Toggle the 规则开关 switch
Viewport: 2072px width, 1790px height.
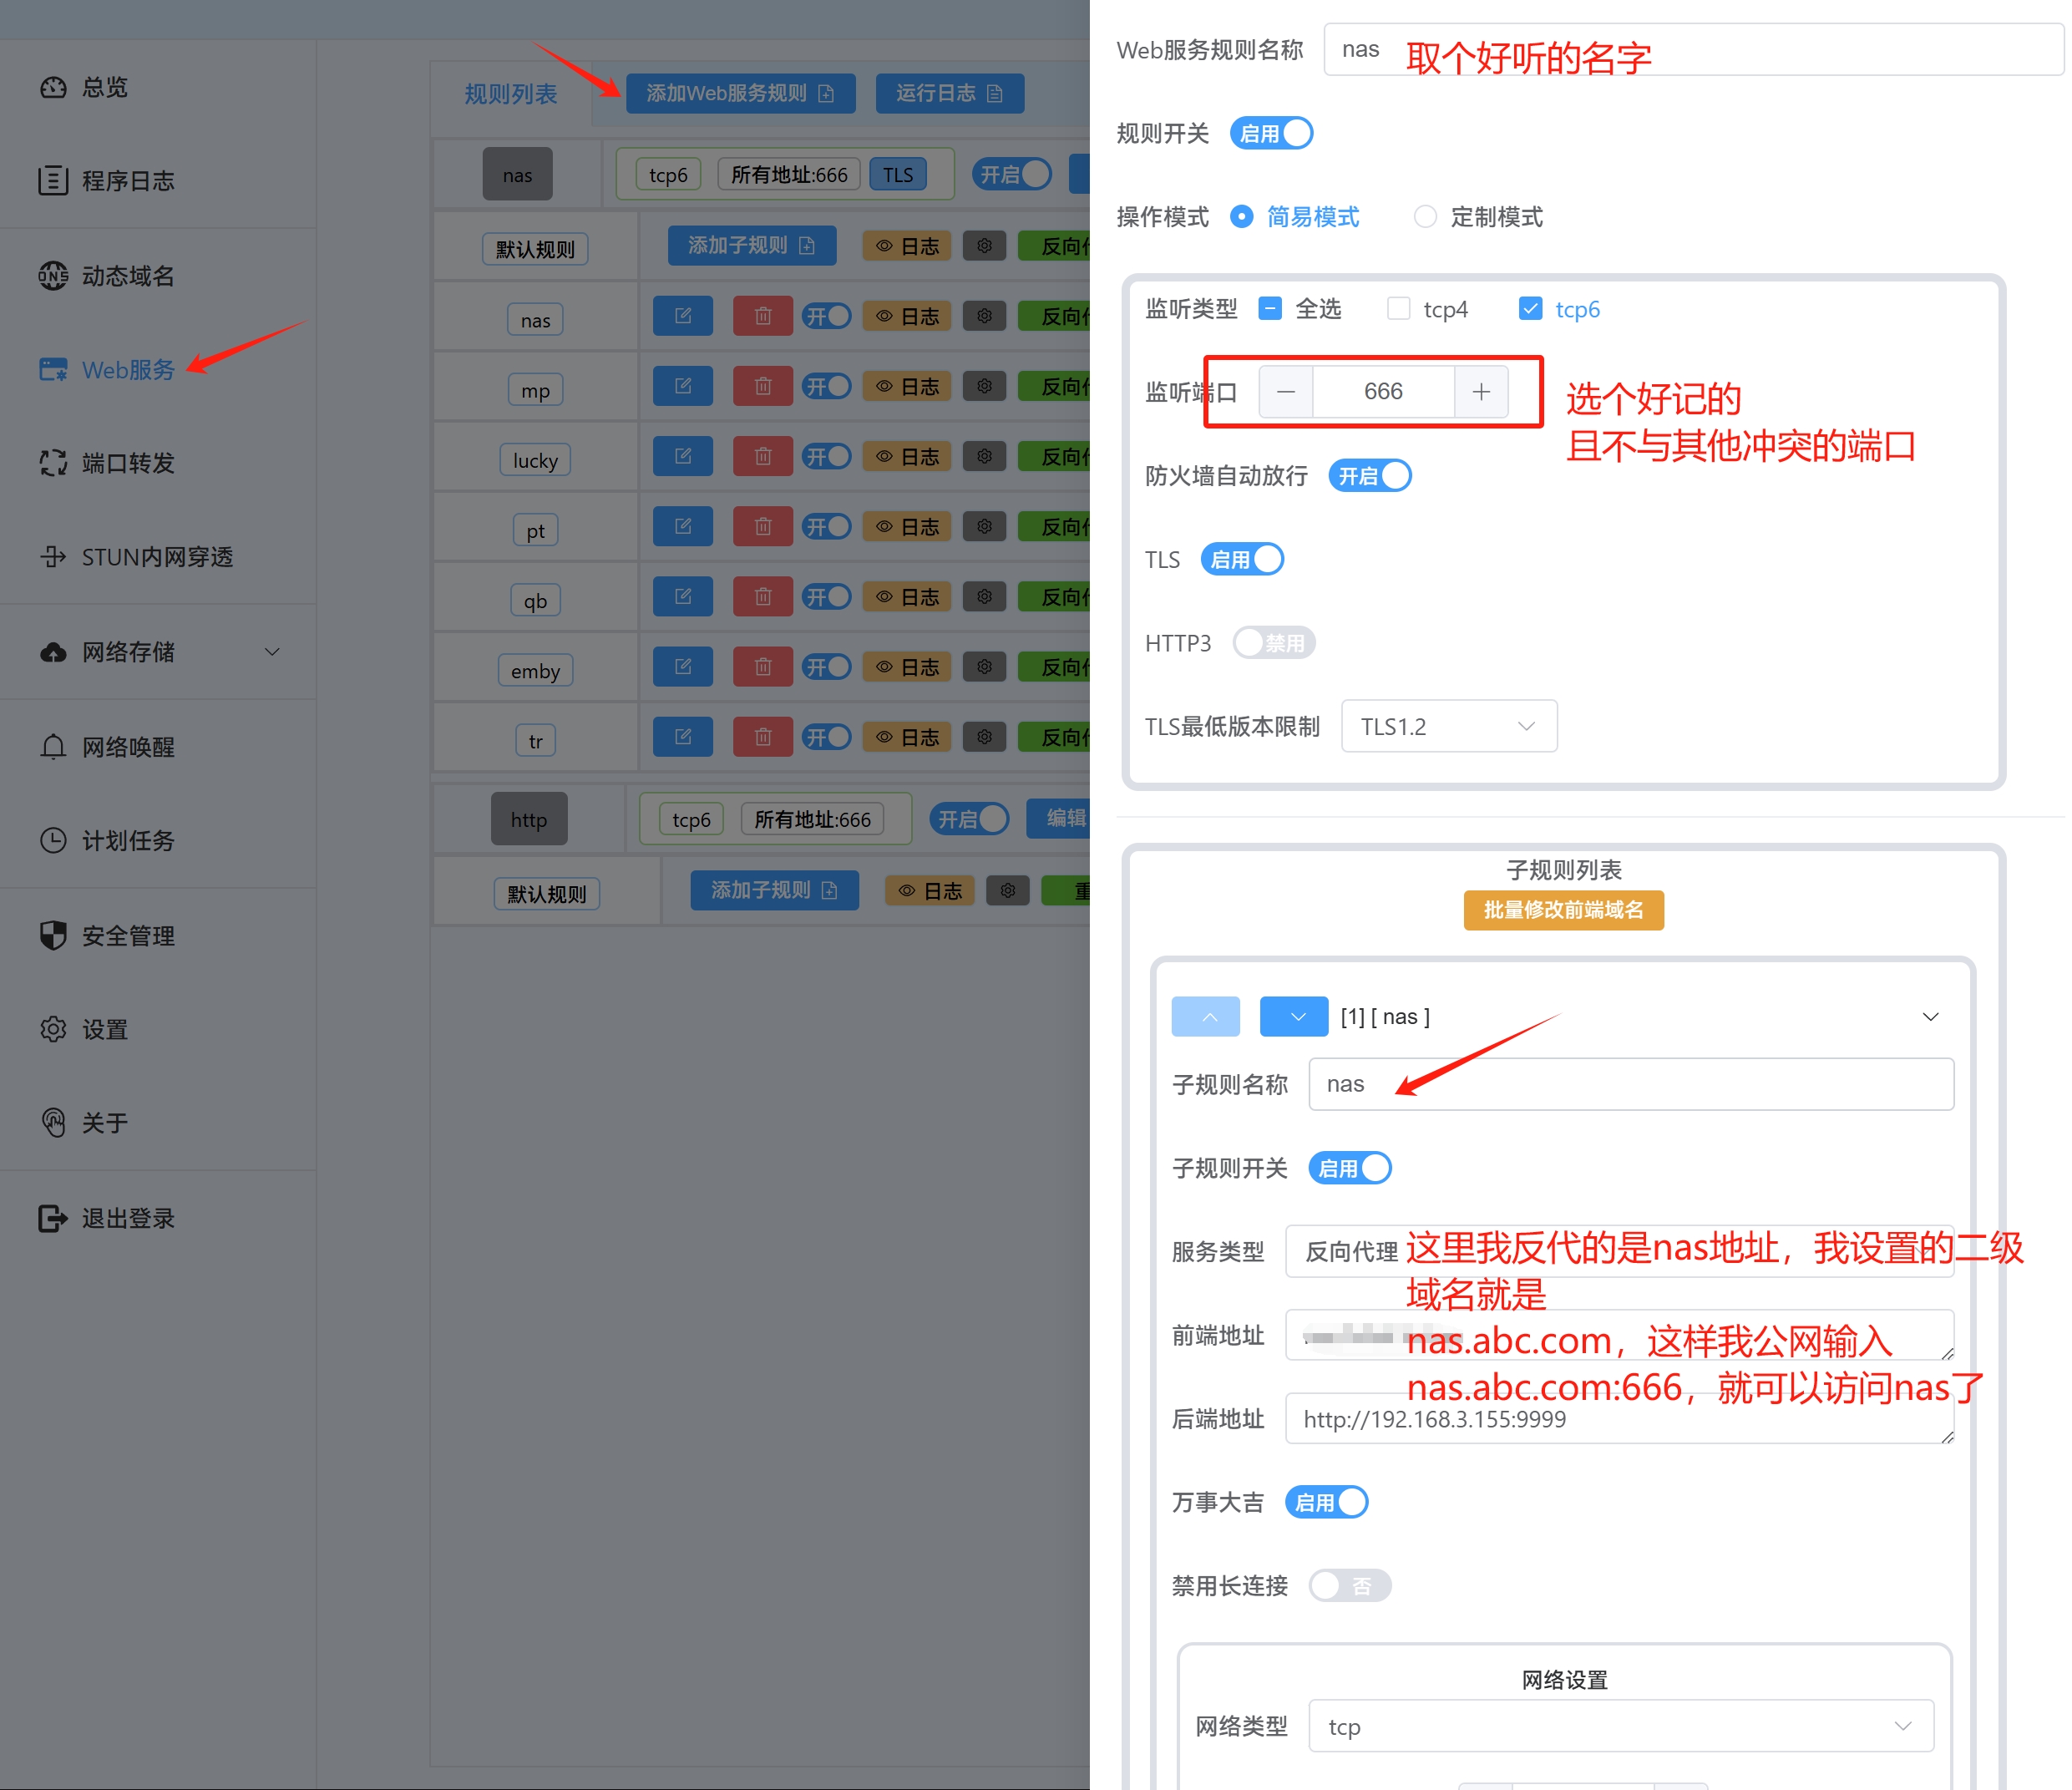[1271, 133]
